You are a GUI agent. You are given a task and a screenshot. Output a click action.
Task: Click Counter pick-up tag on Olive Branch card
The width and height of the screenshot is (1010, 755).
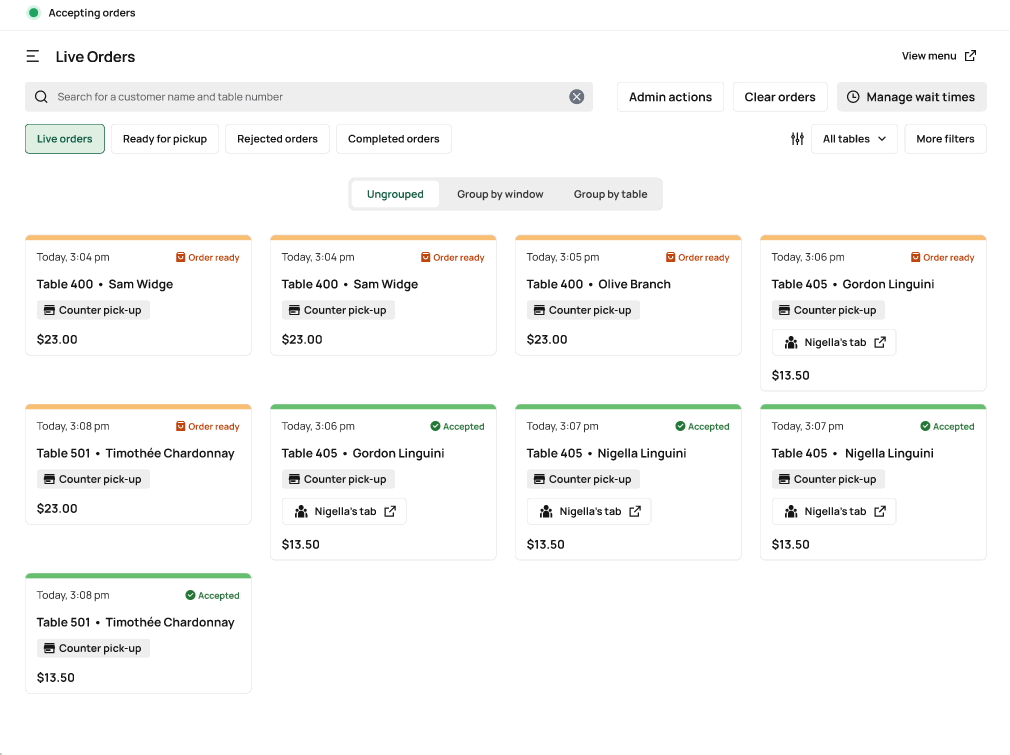pos(583,311)
